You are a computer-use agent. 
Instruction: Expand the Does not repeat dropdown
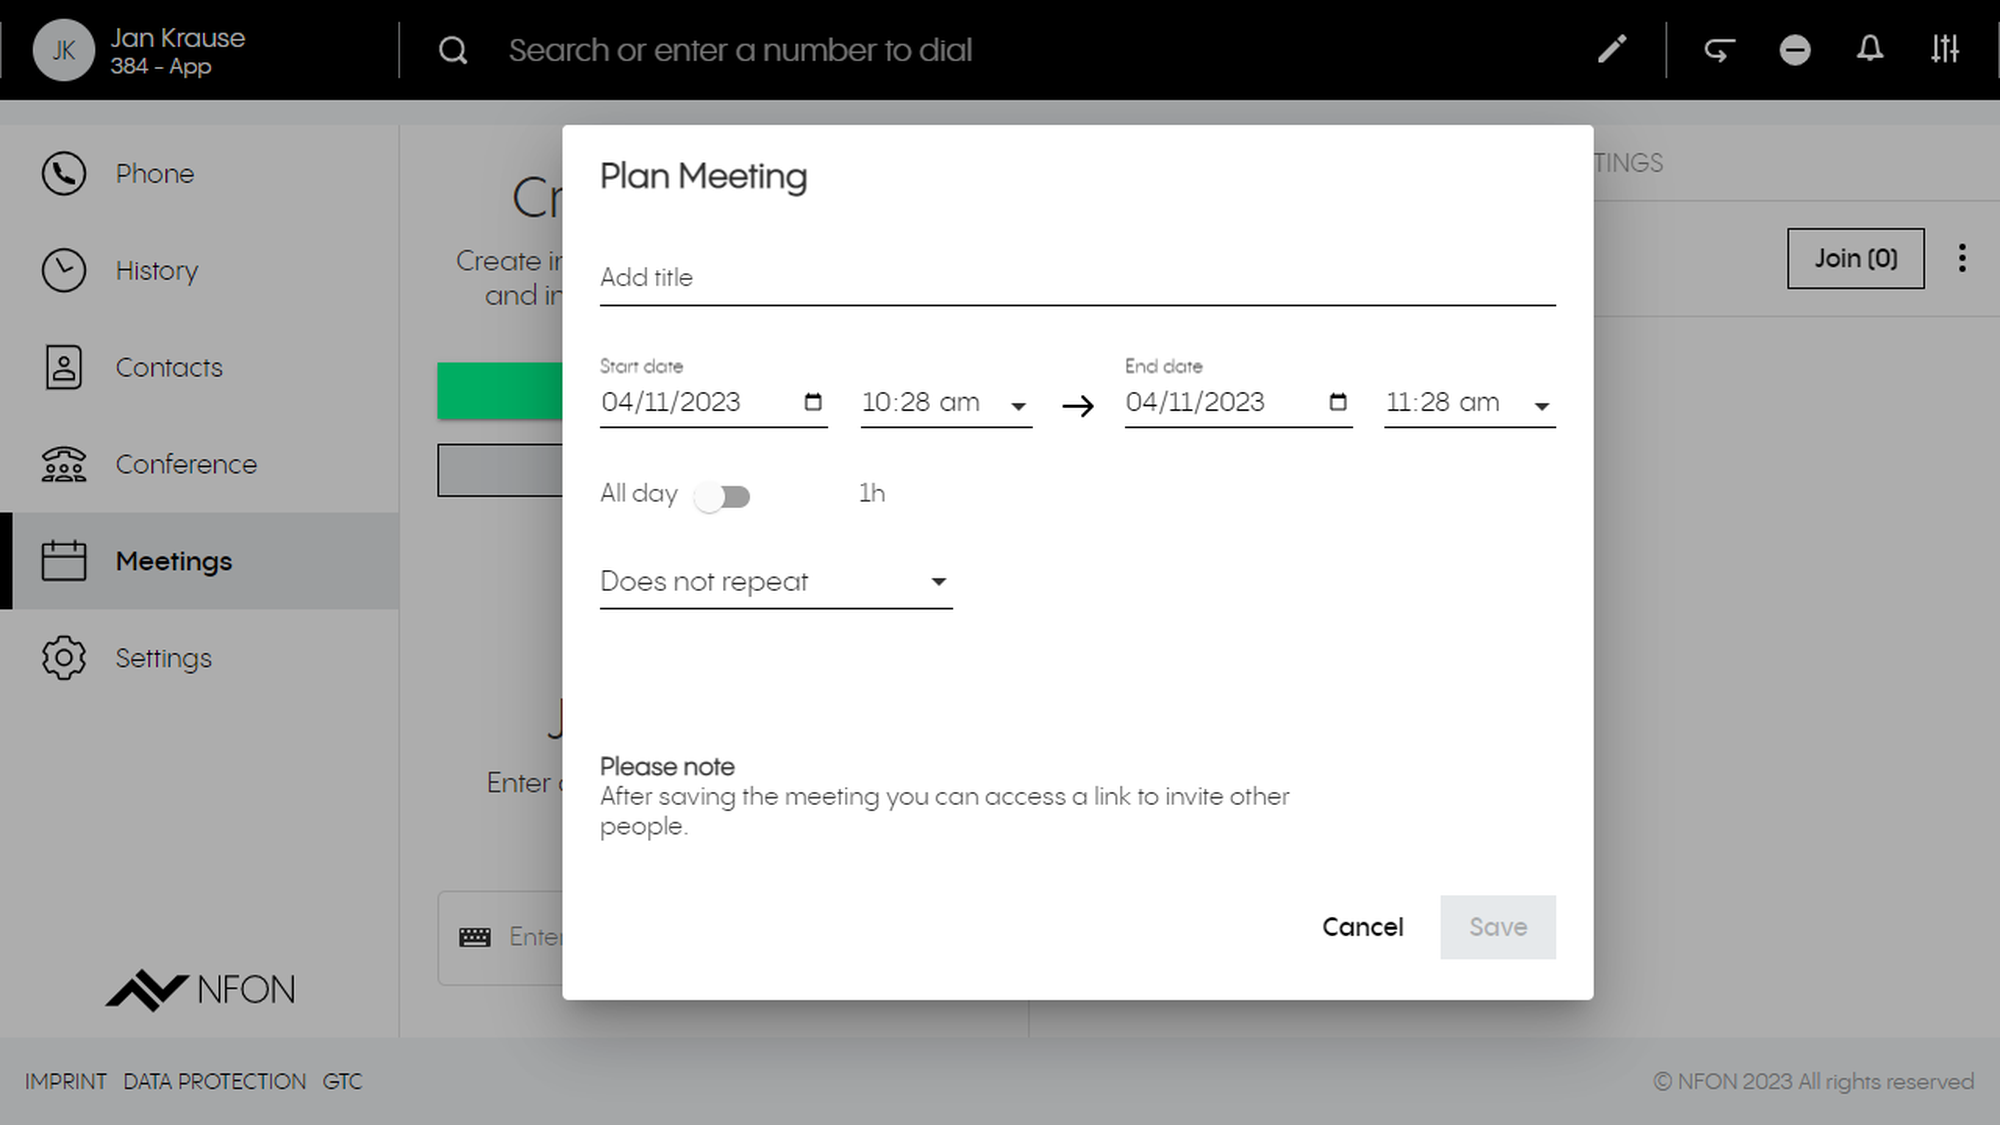click(775, 582)
